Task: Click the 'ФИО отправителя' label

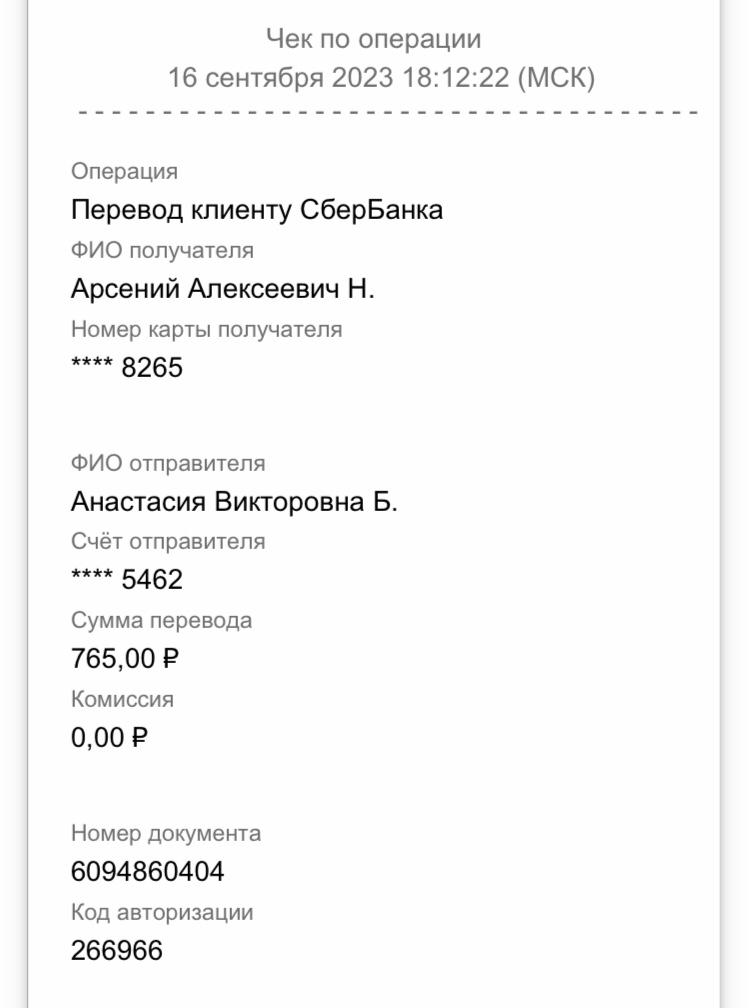Action: 168,464
